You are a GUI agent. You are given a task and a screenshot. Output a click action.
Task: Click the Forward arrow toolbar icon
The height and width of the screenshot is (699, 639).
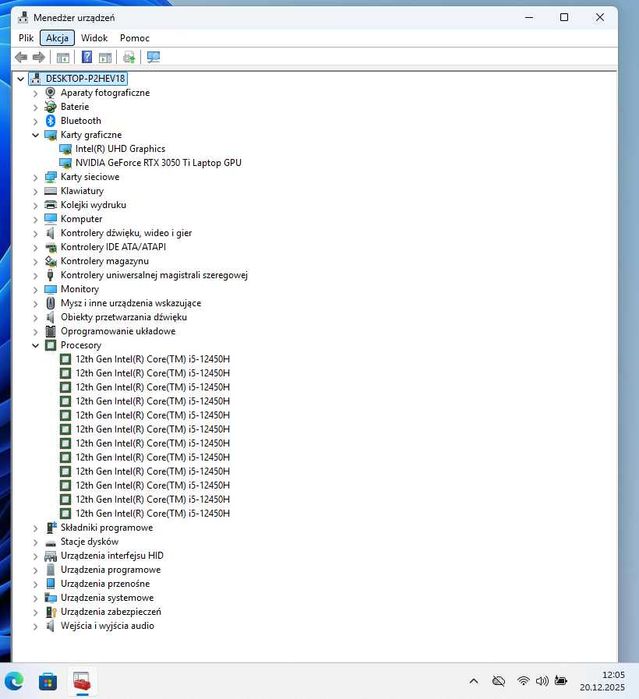(x=39, y=57)
